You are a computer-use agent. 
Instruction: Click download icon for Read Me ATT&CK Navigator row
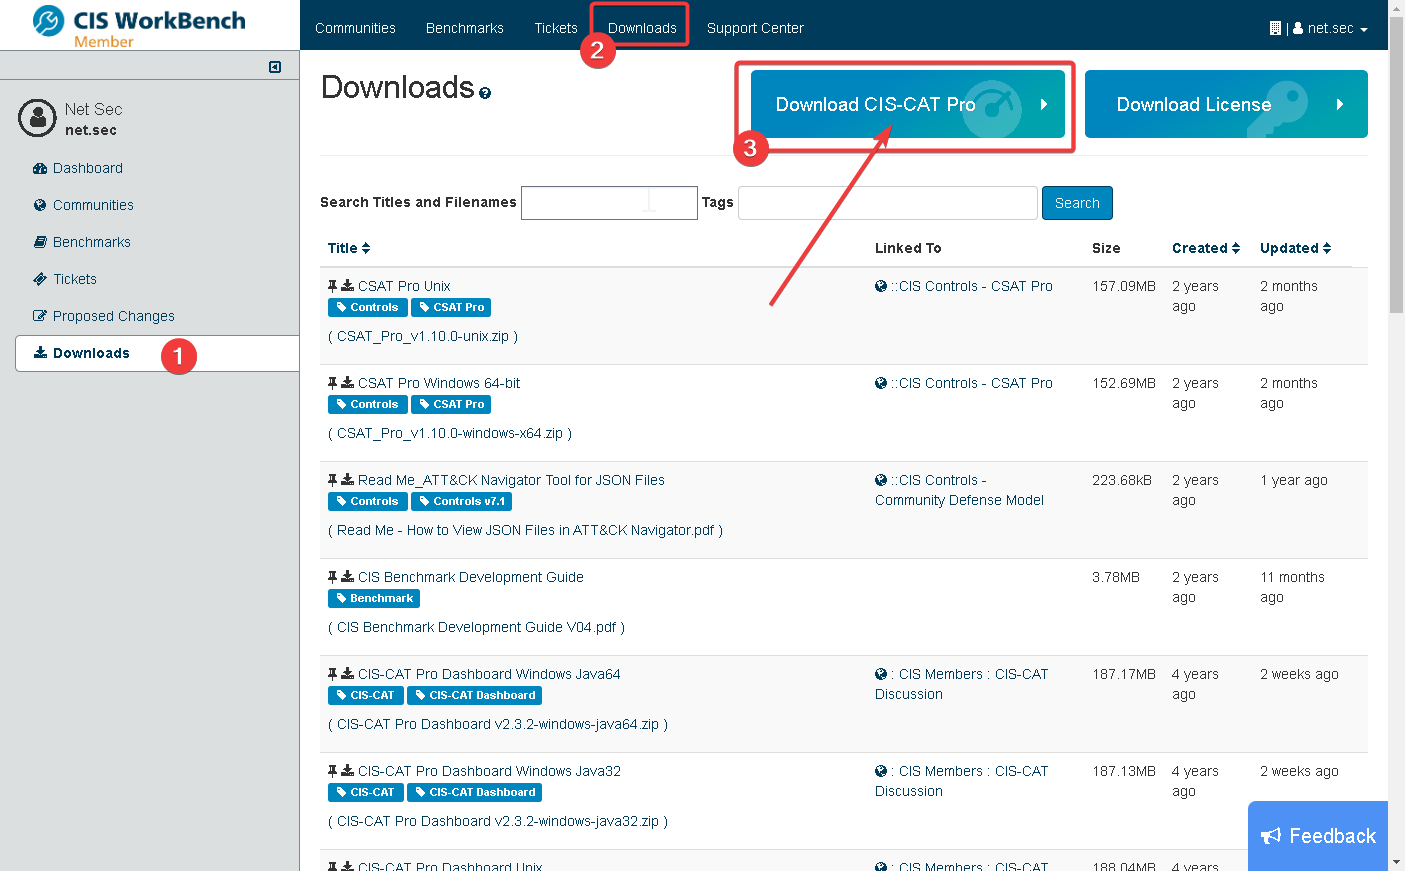pos(347,480)
